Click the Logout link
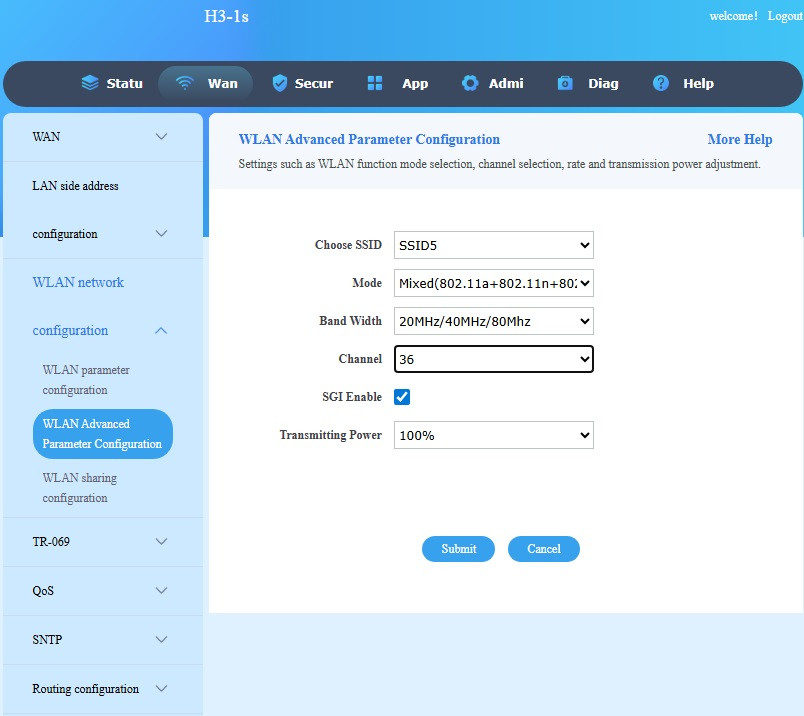 pyautogui.click(x=784, y=16)
